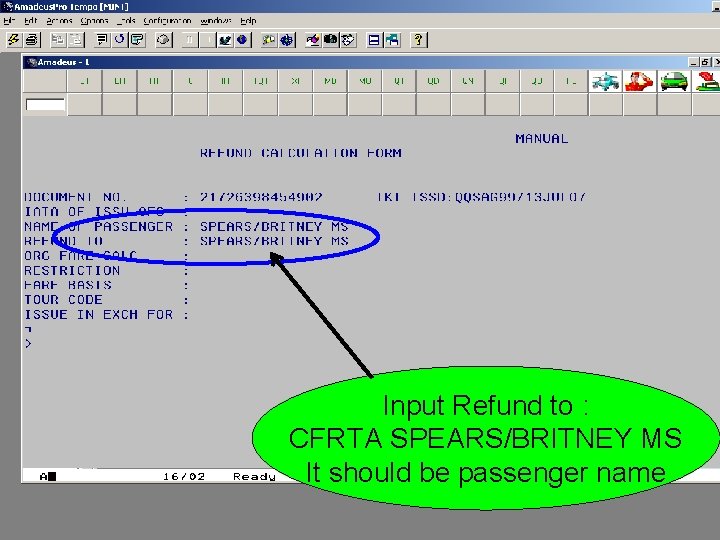Click the QD smart key button
Image resolution: width=720 pixels, height=540 pixels.
coord(433,81)
